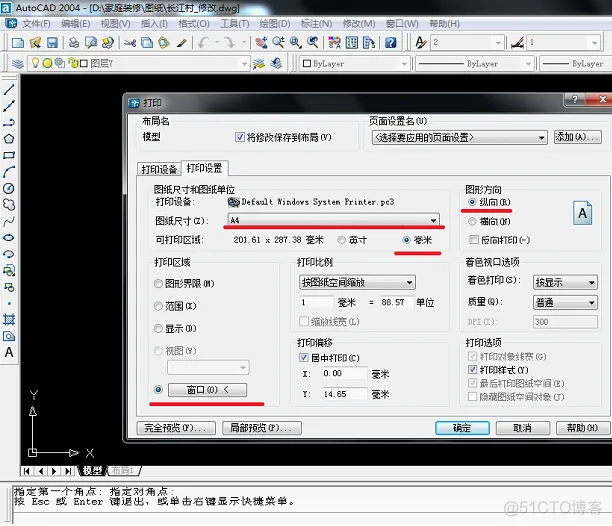Click the Plot printer icon in toolbar
Image resolution: width=612 pixels, height=526 pixels.
pyautogui.click(x=74, y=43)
